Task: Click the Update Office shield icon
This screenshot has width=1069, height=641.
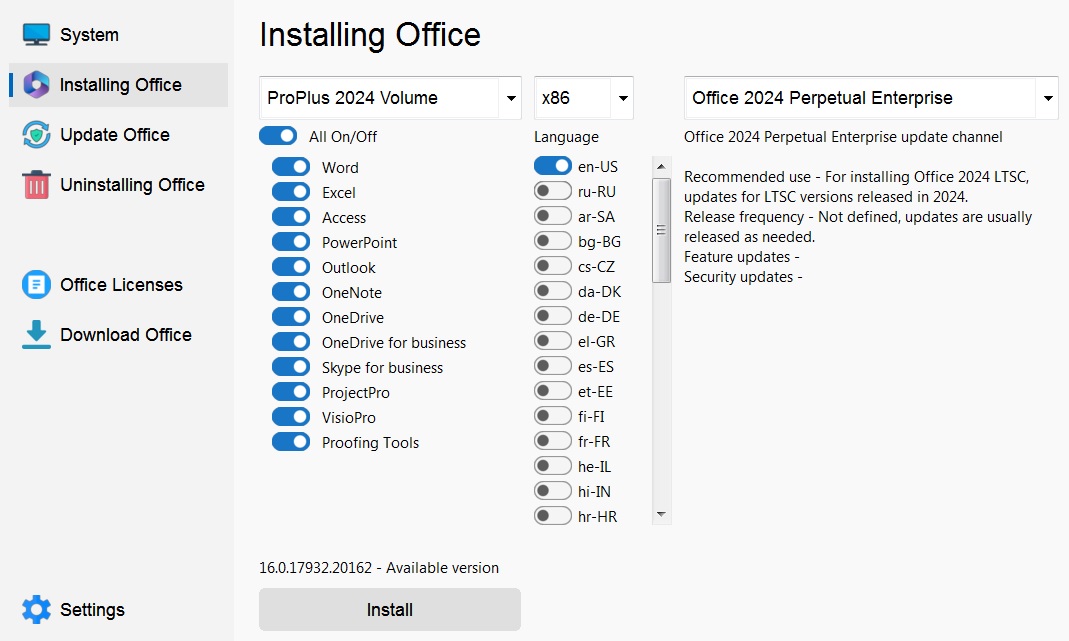Action: [x=36, y=134]
